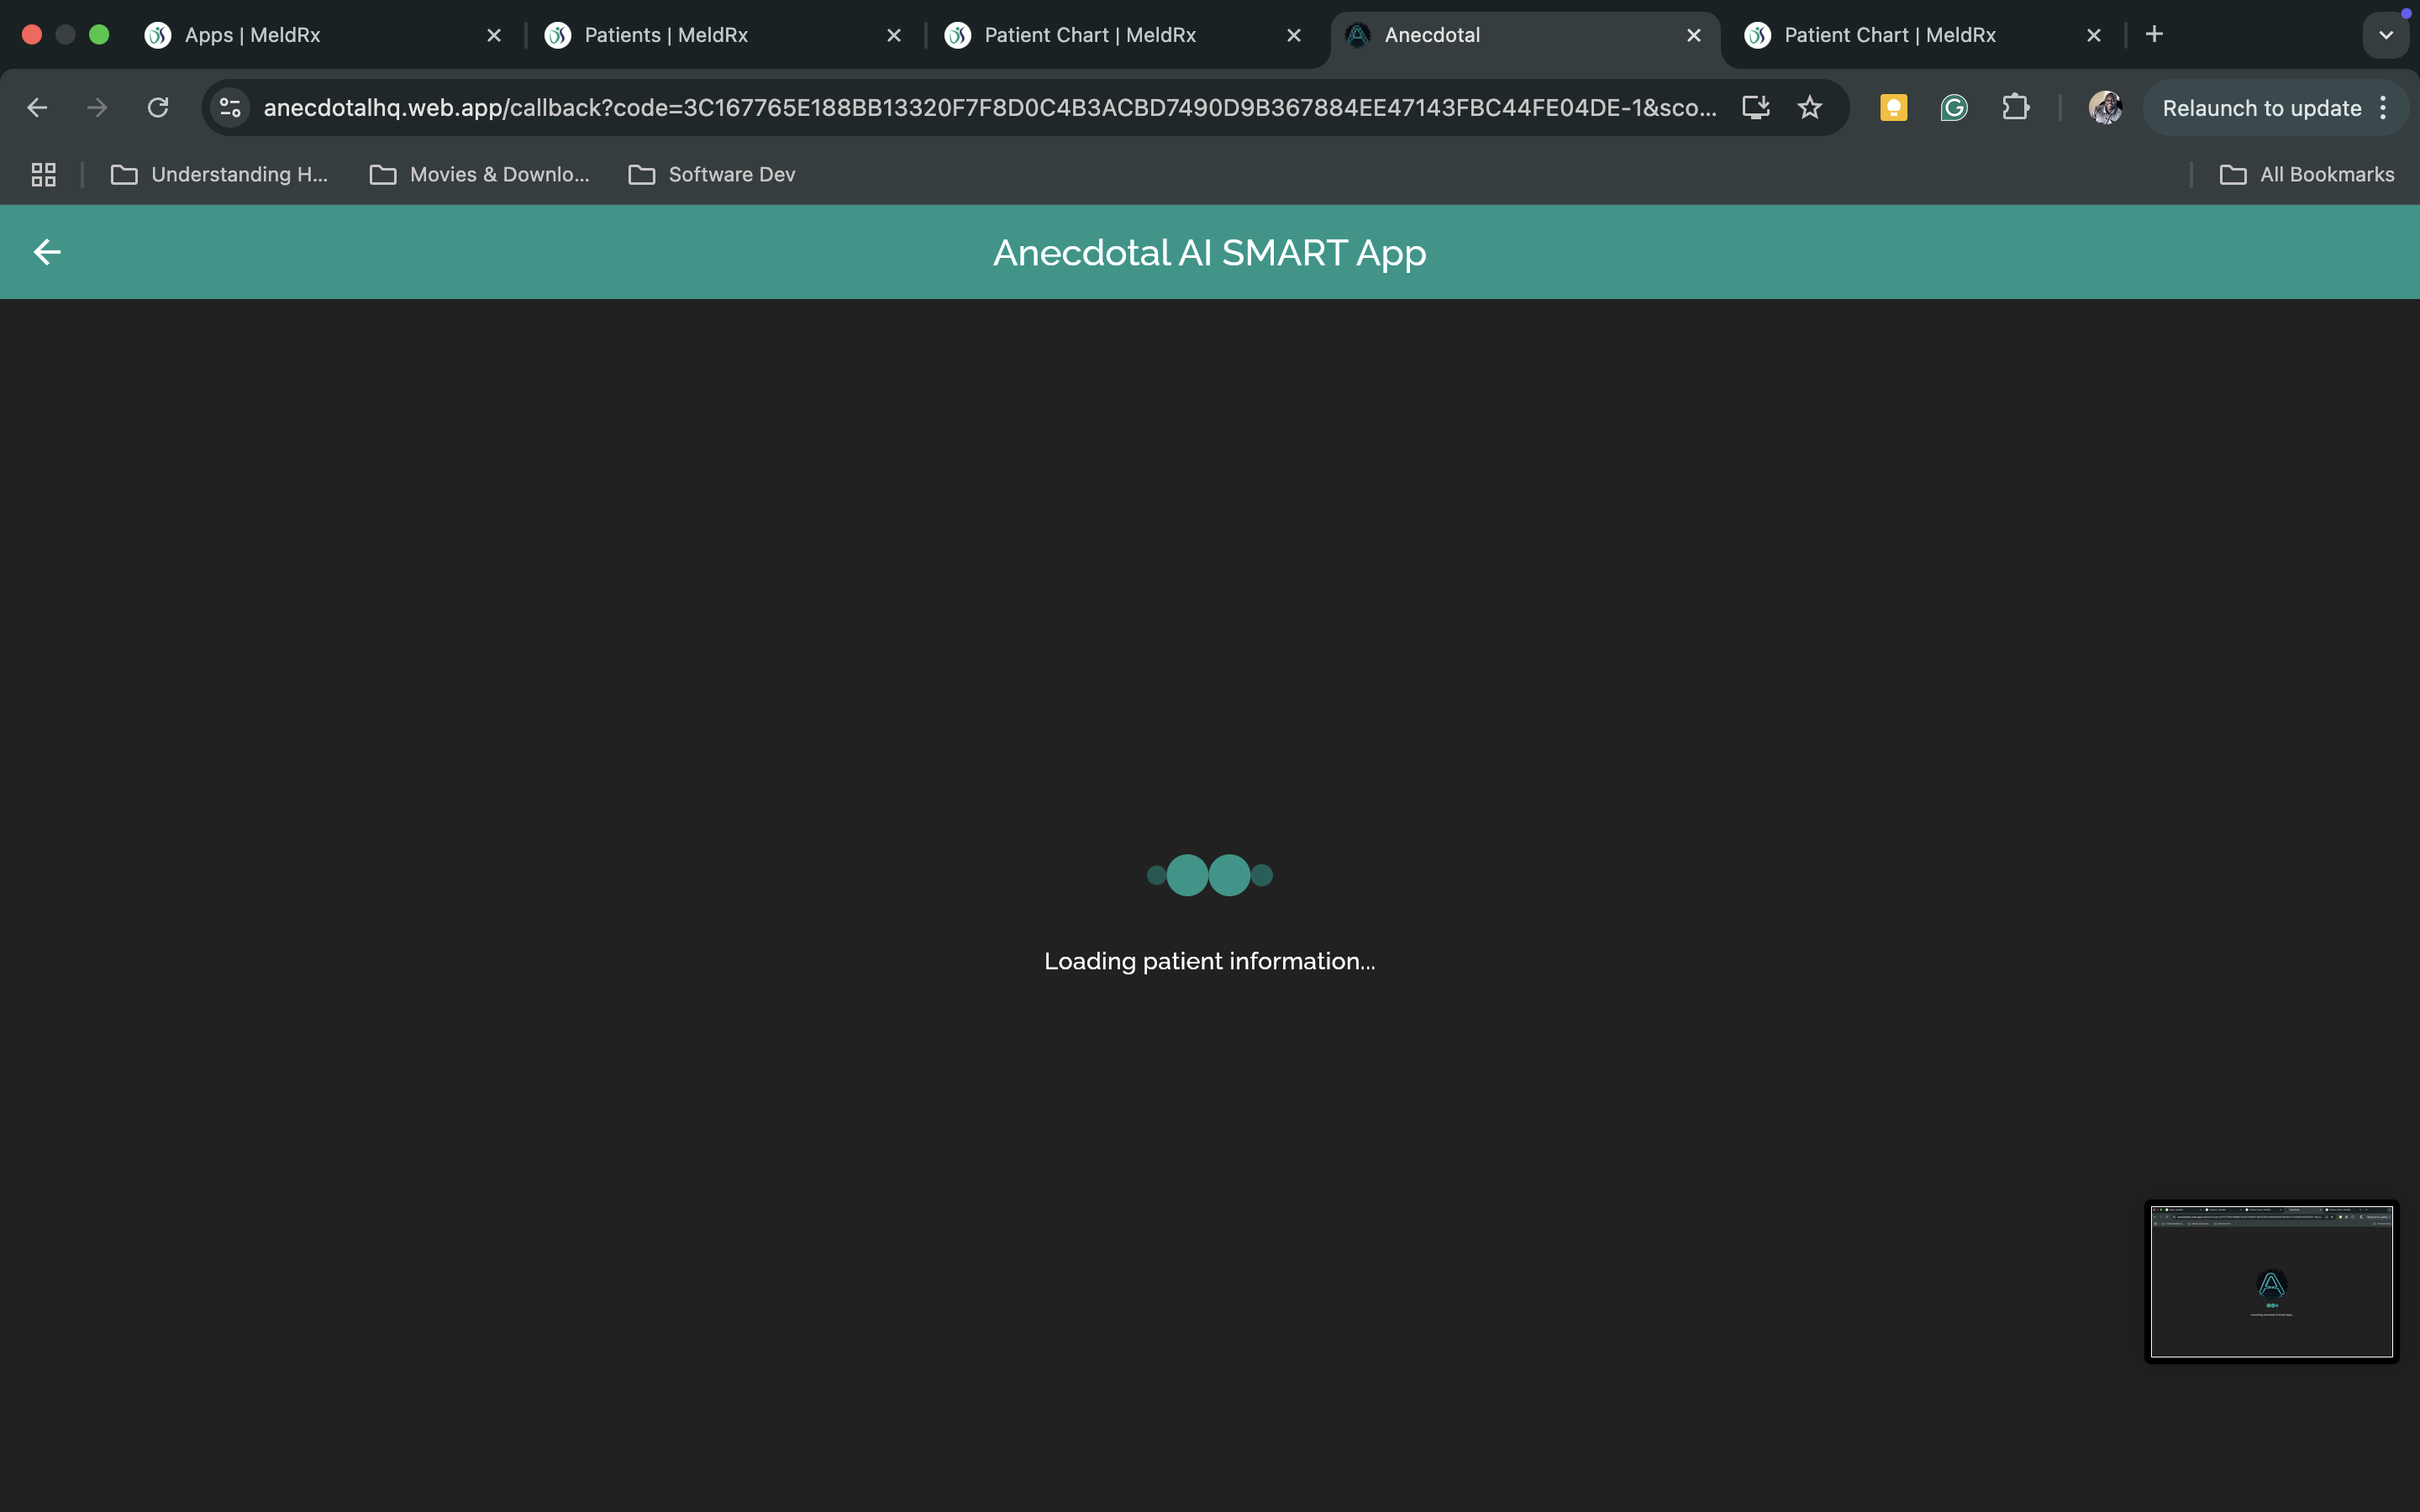Screen dimensions: 2420x1512
Task: Reload the current page
Action: click(x=158, y=108)
